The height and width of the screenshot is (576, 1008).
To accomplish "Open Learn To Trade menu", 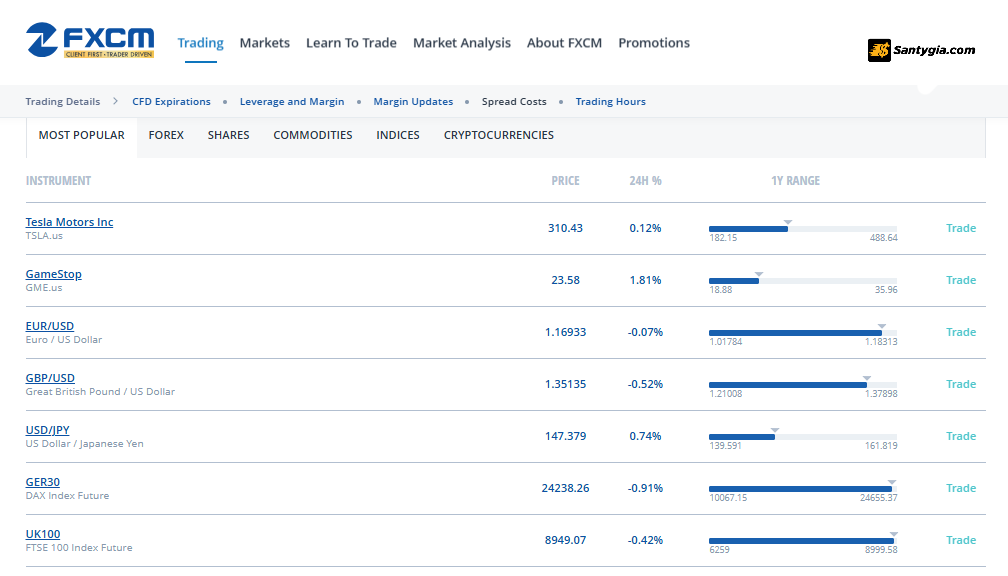I will pyautogui.click(x=351, y=43).
